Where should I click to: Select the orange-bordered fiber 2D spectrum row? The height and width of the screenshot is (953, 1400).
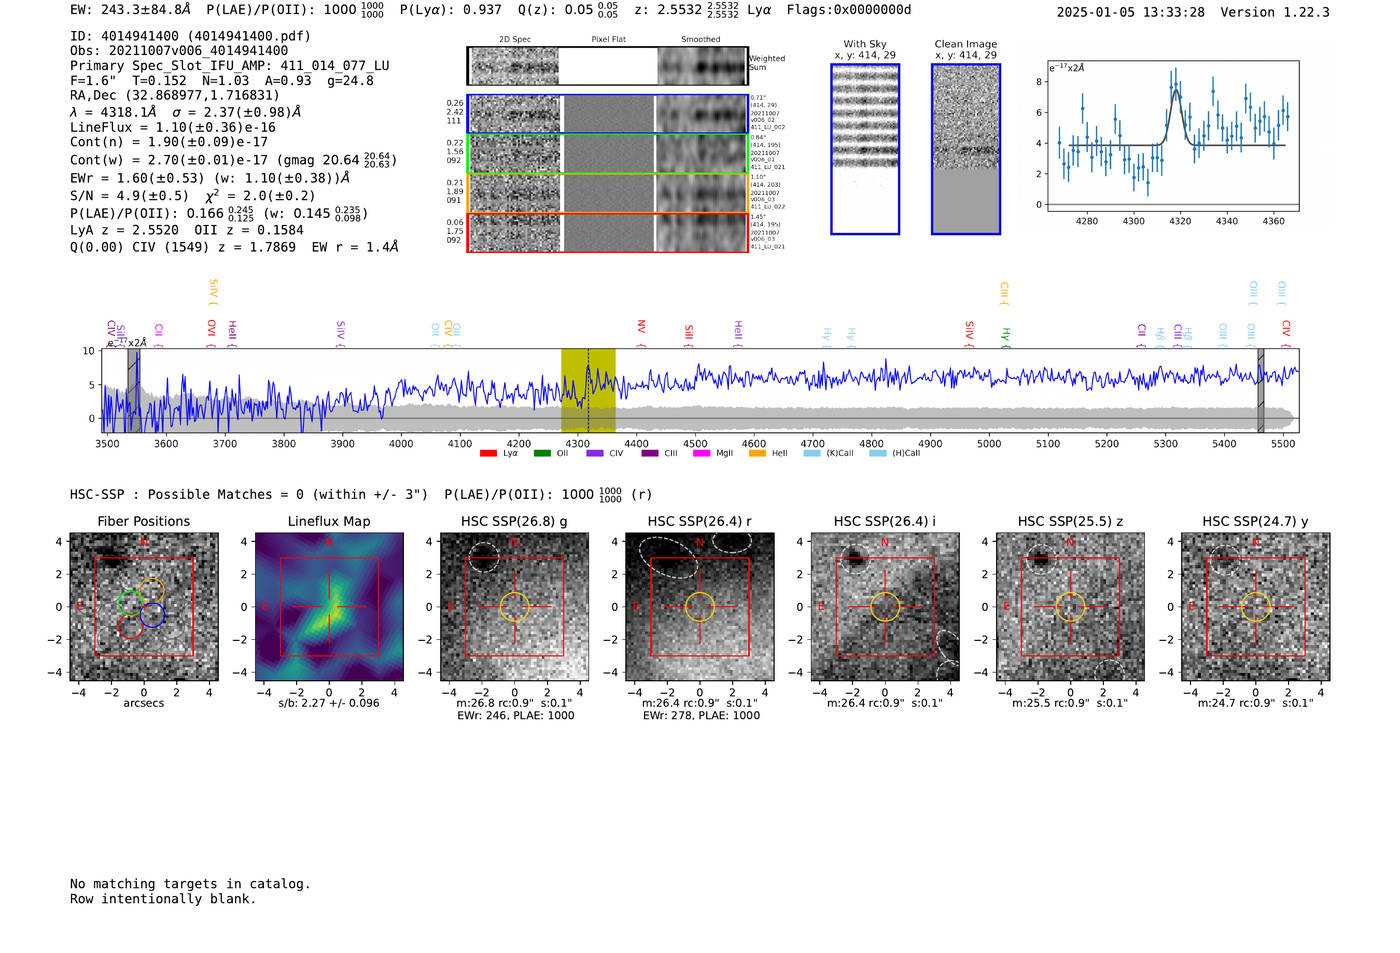pyautogui.click(x=608, y=193)
